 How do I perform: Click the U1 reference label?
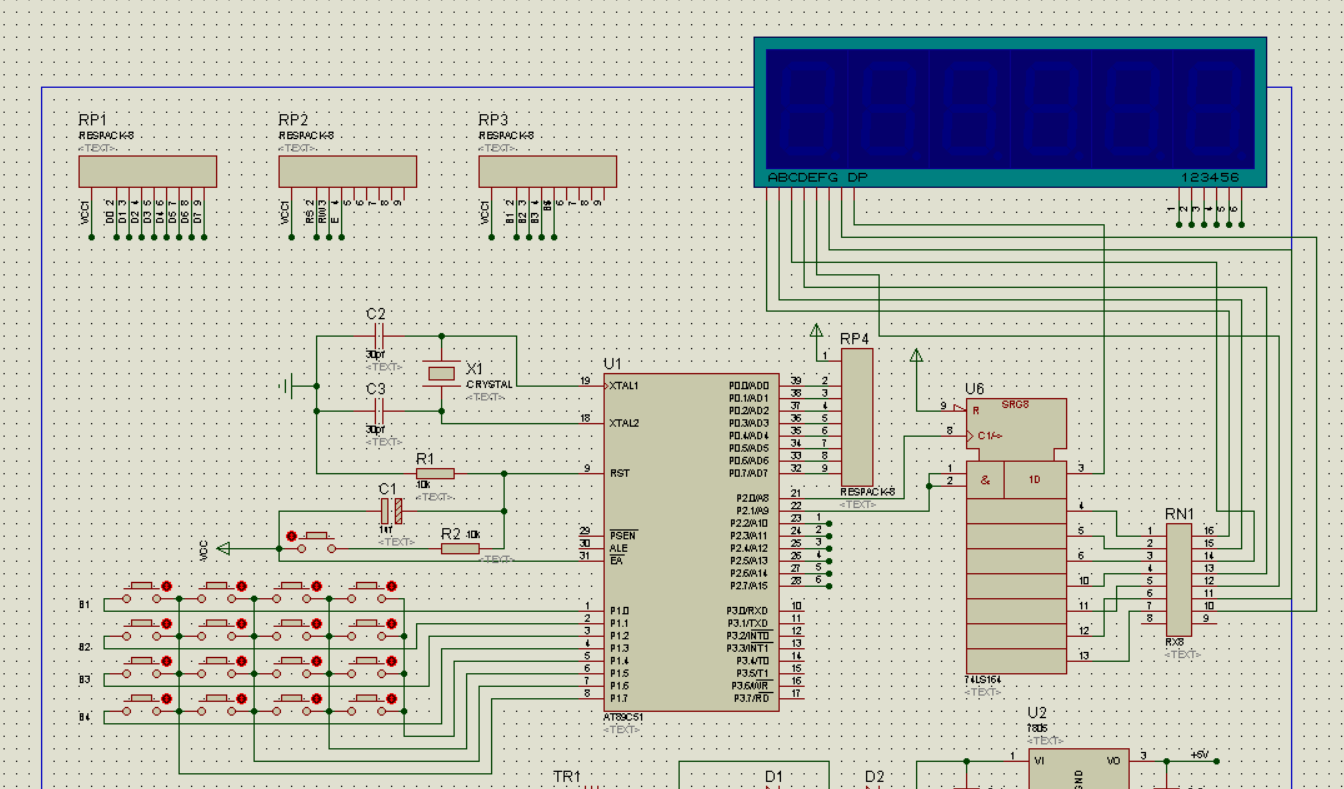612,363
